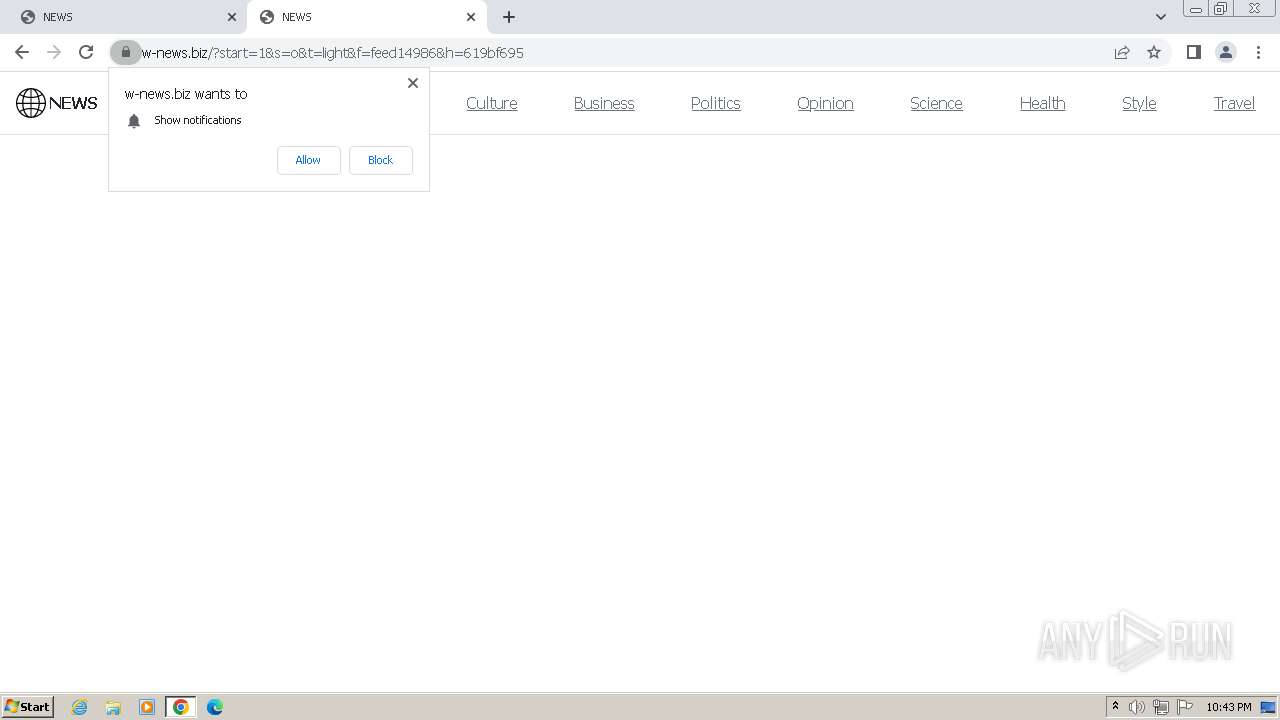The image size is (1280, 720).
Task: Select Chrome in the taskbar
Action: (x=181, y=707)
